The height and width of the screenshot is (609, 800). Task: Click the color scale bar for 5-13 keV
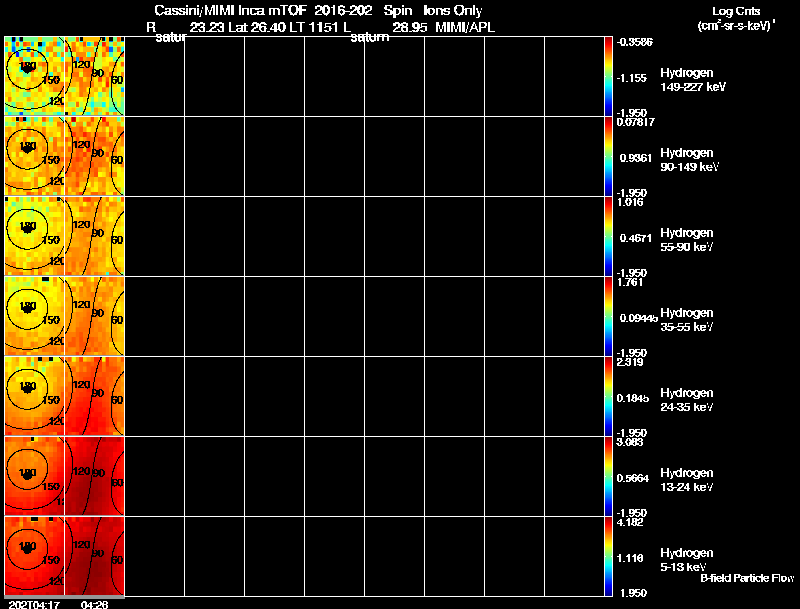(x=608, y=556)
